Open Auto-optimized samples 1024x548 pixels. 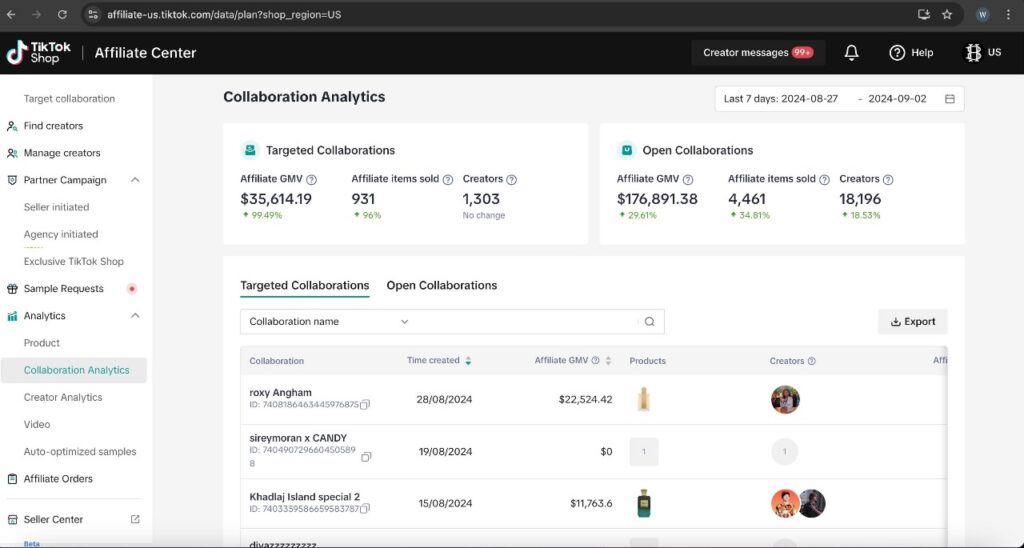coord(80,451)
